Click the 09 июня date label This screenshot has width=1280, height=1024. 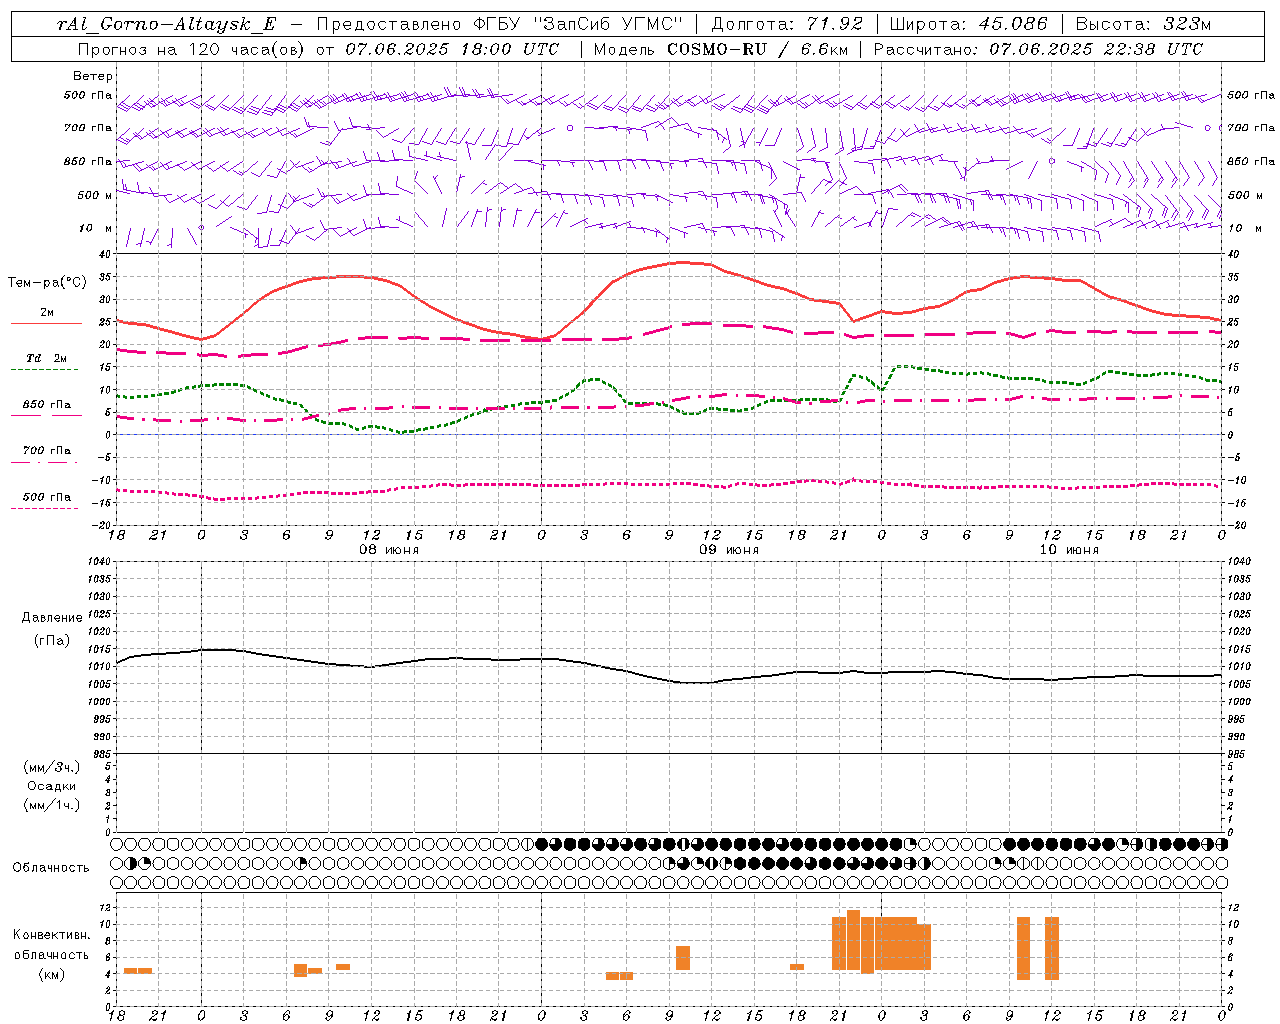click(x=729, y=550)
